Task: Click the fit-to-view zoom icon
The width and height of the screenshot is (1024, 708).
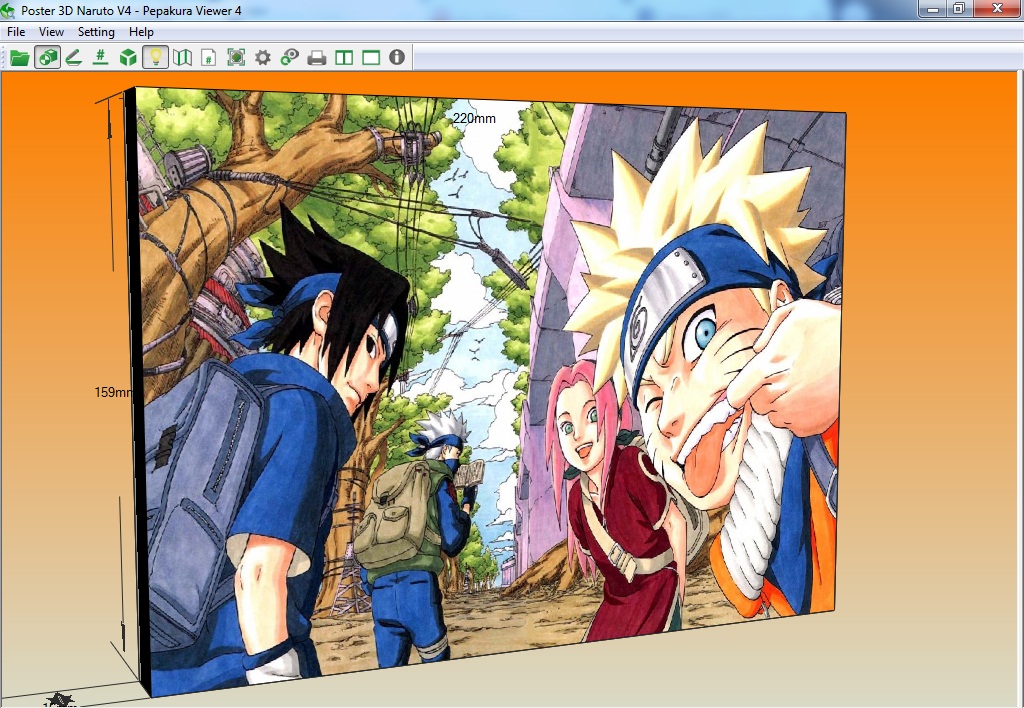Action: point(236,57)
